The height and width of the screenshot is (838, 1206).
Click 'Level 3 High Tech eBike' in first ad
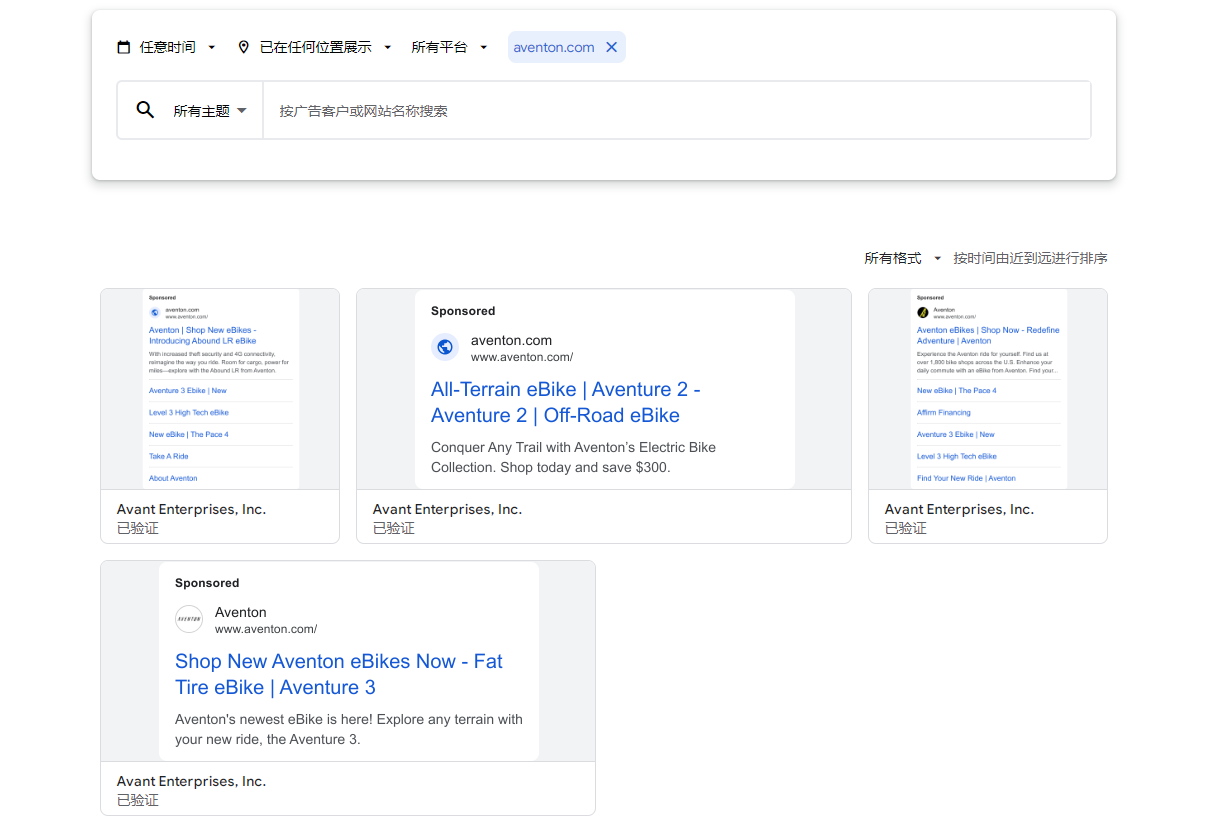189,413
